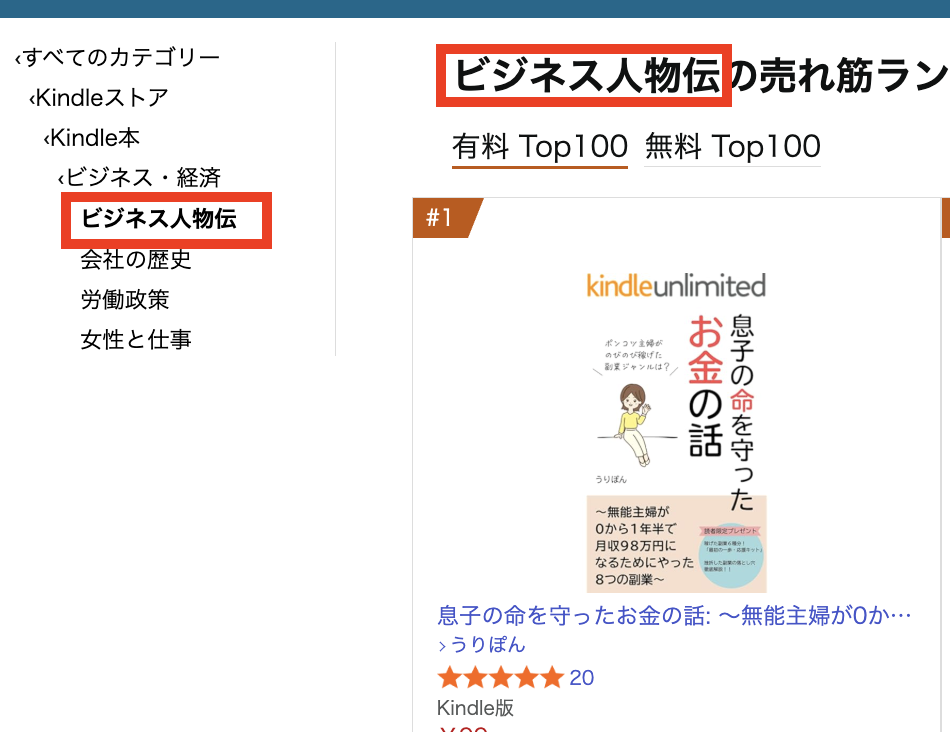Viewport: 950px width, 732px height.
Task: Click chevron before うりぽん author name
Action: click(x=442, y=646)
